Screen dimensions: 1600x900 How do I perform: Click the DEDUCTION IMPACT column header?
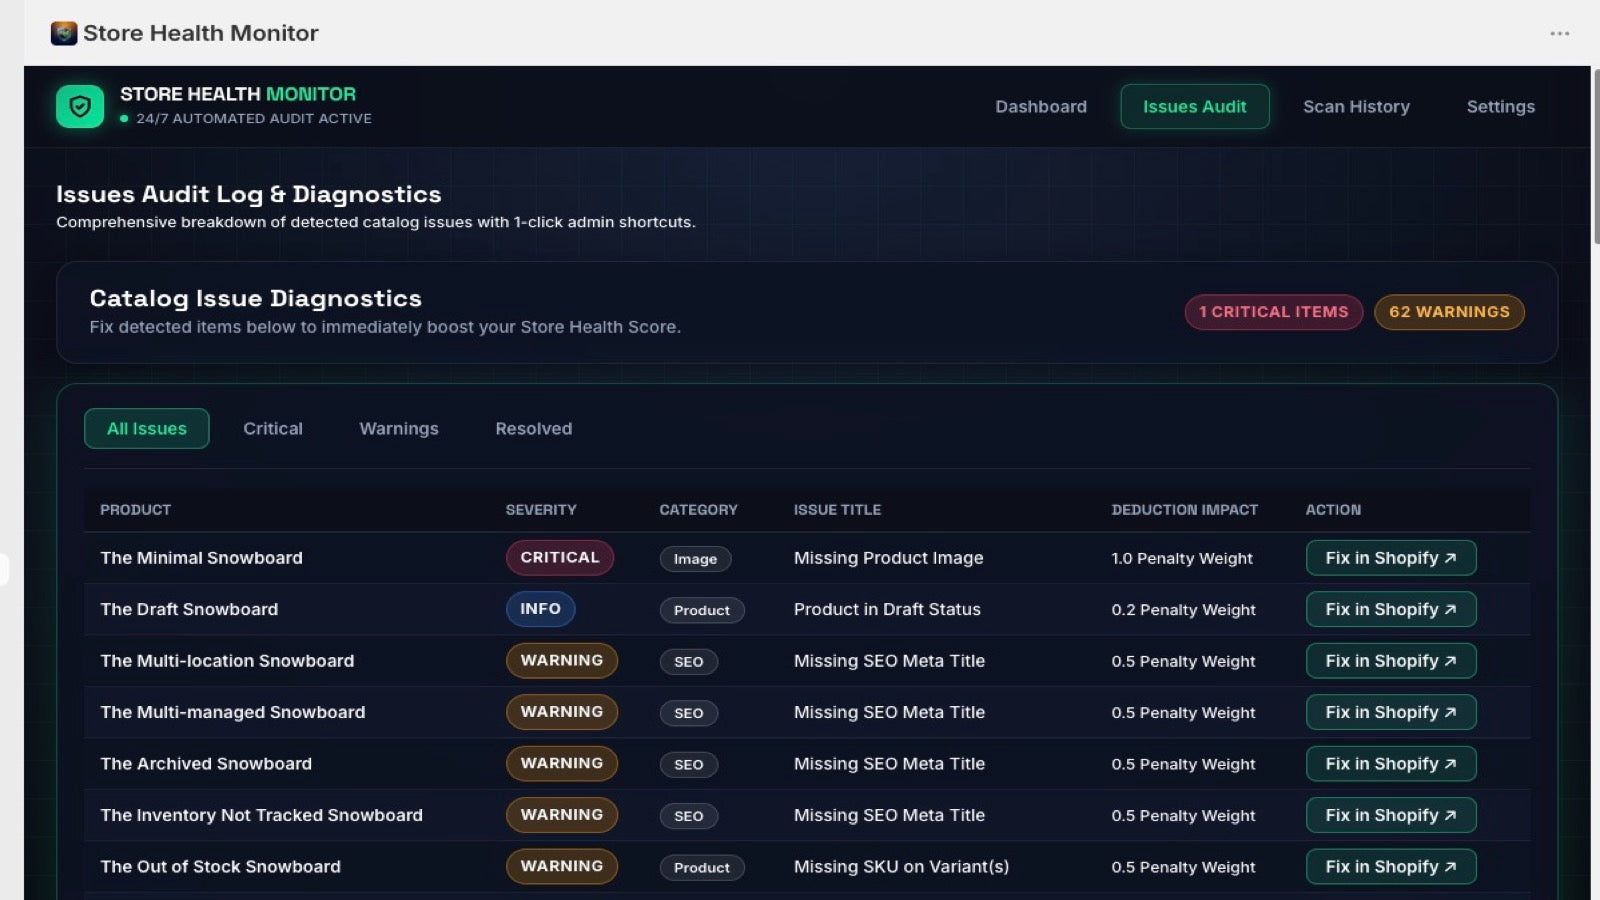click(x=1184, y=510)
